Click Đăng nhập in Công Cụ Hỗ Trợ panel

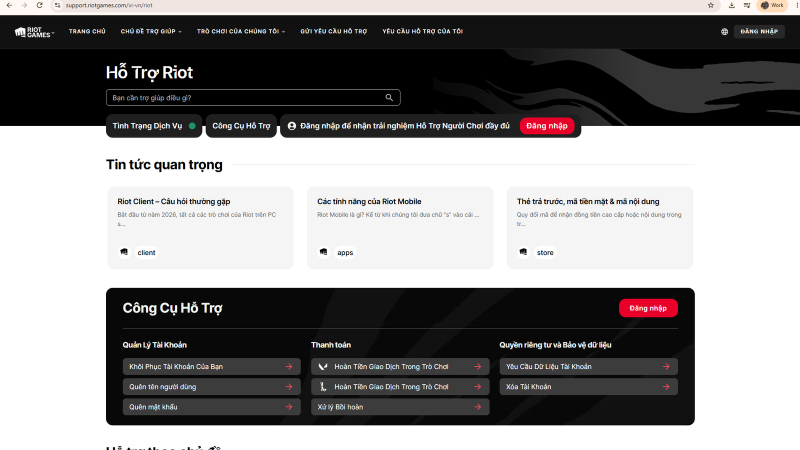648,308
